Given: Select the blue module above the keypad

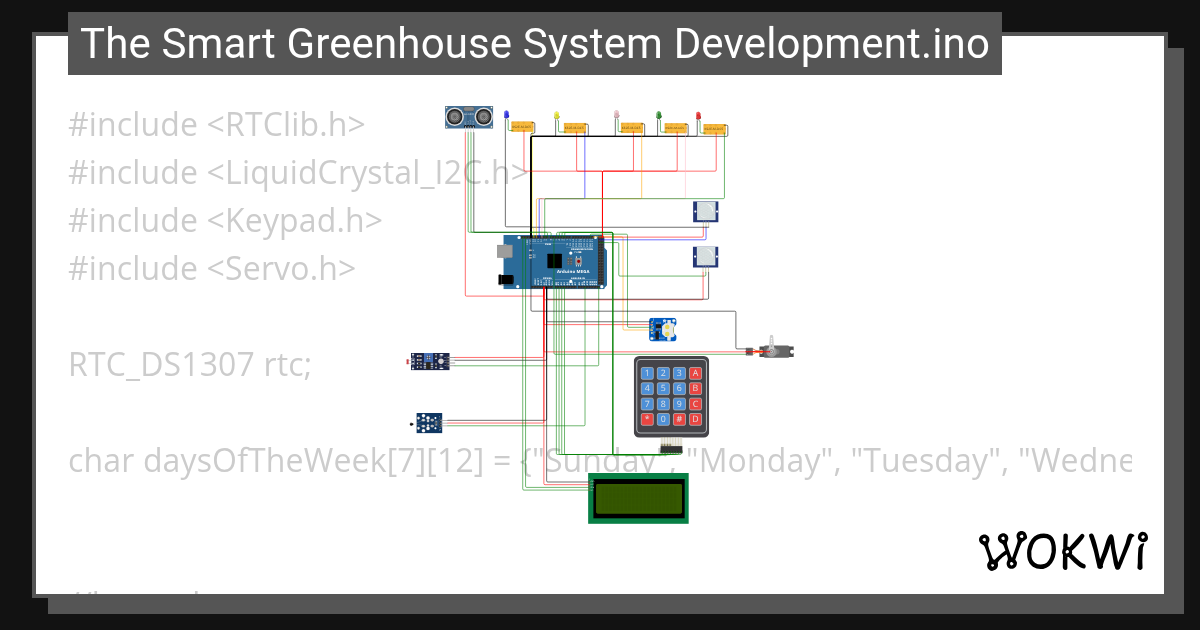Looking at the screenshot, I should [663, 329].
